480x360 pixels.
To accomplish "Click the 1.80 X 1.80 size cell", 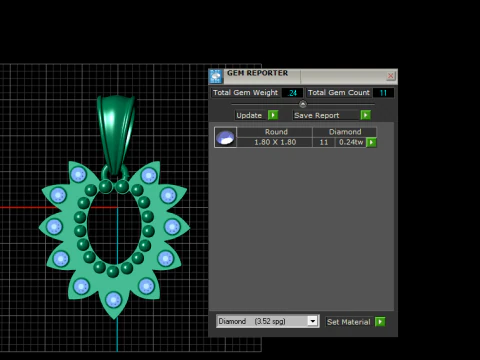I will point(275,142).
